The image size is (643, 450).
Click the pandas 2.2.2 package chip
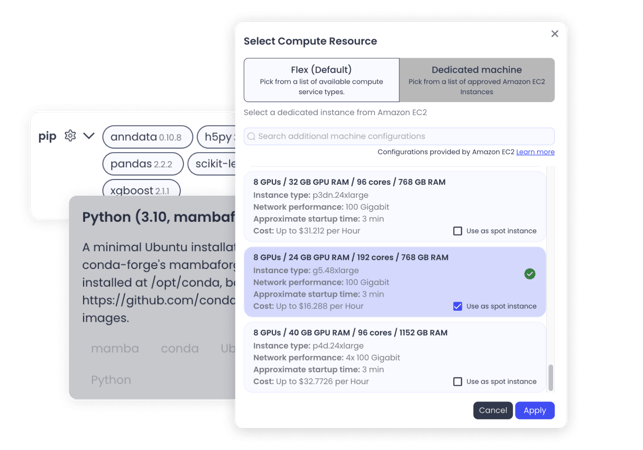pos(143,163)
